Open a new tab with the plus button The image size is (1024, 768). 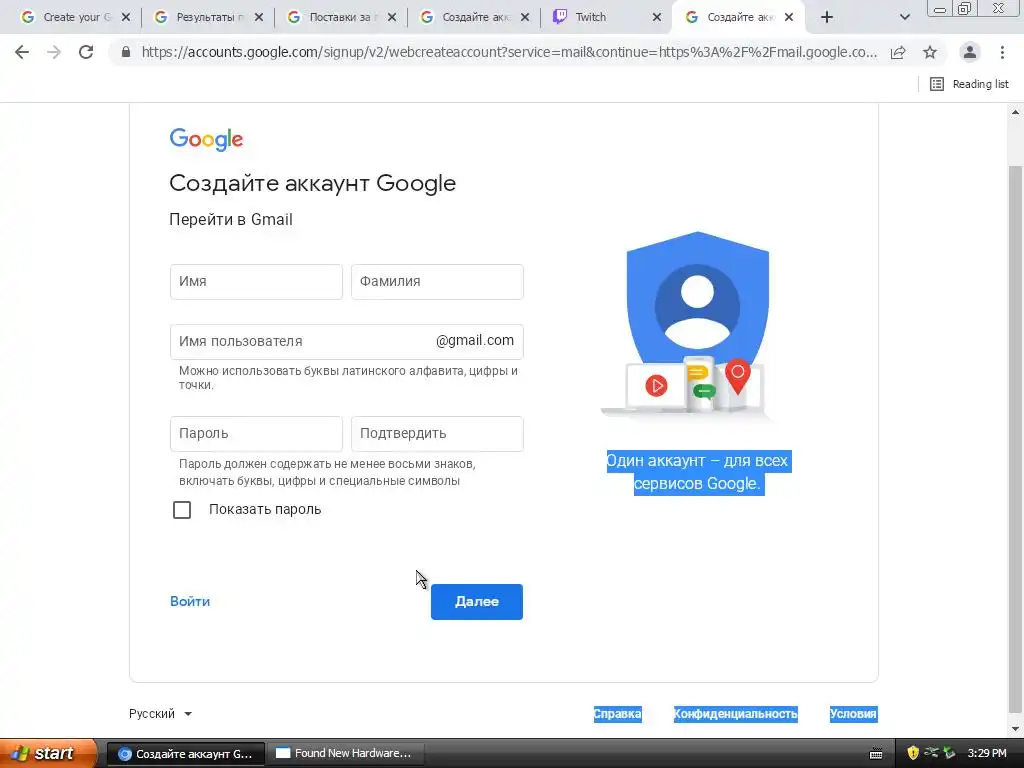pos(827,17)
